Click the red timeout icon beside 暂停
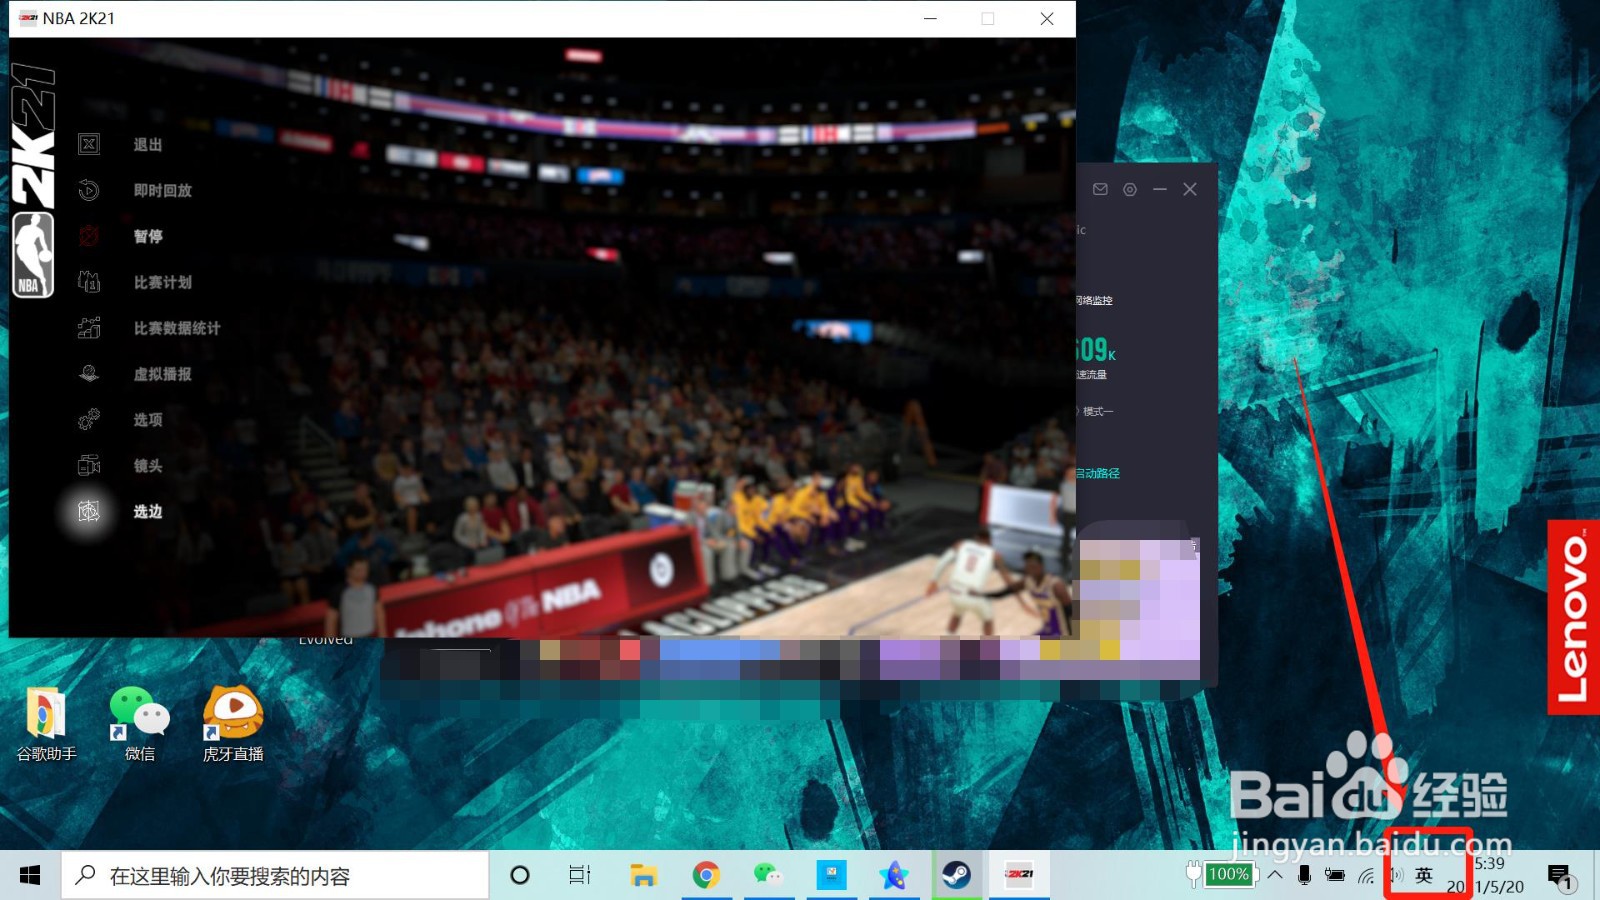The height and width of the screenshot is (900, 1600). 89,236
